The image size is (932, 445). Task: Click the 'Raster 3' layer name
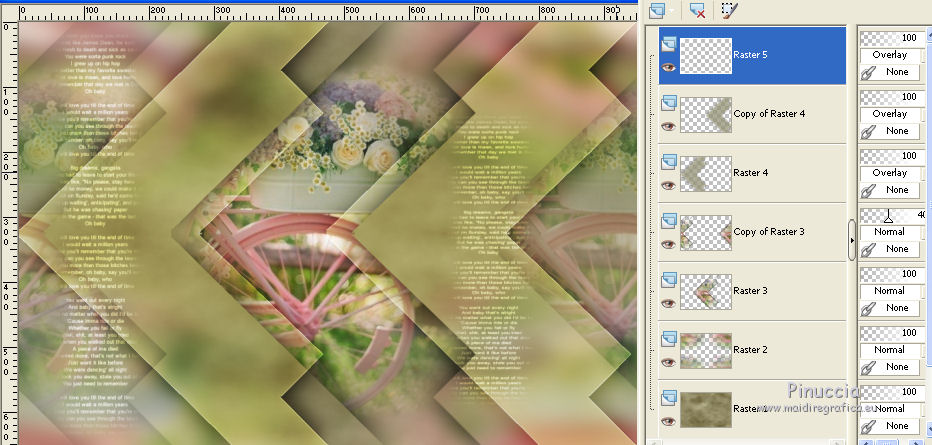click(750, 291)
